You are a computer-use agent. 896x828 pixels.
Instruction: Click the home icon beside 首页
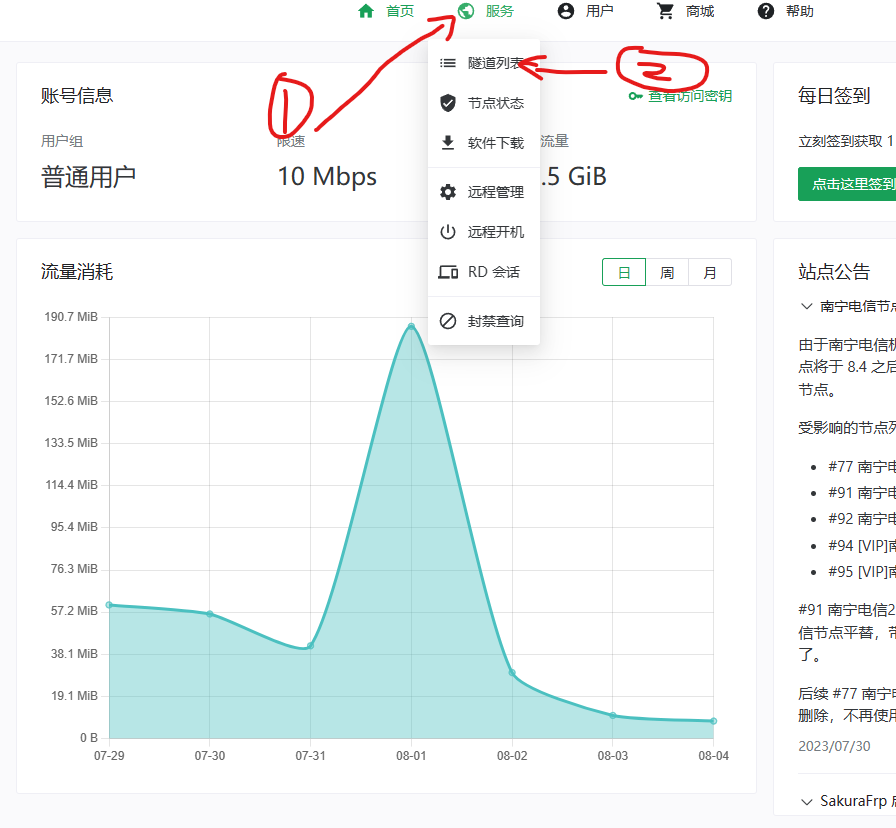point(366,11)
